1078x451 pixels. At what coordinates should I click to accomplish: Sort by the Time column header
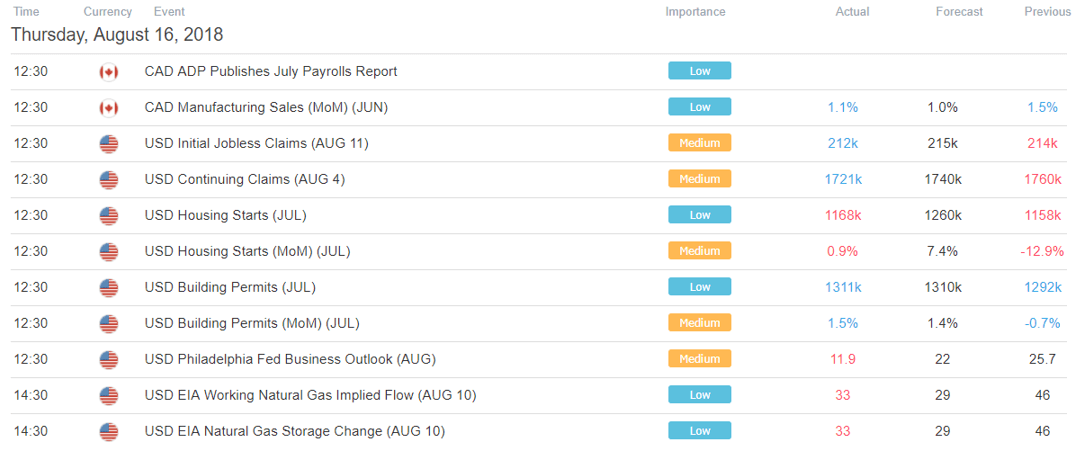point(25,12)
